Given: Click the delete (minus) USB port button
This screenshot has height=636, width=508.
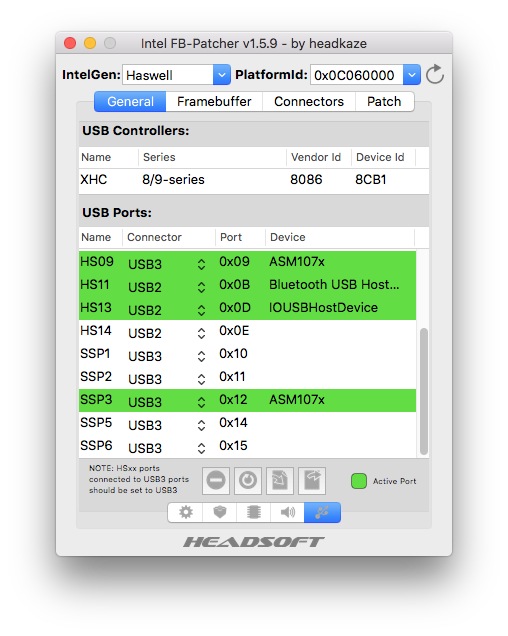Looking at the screenshot, I should point(216,481).
